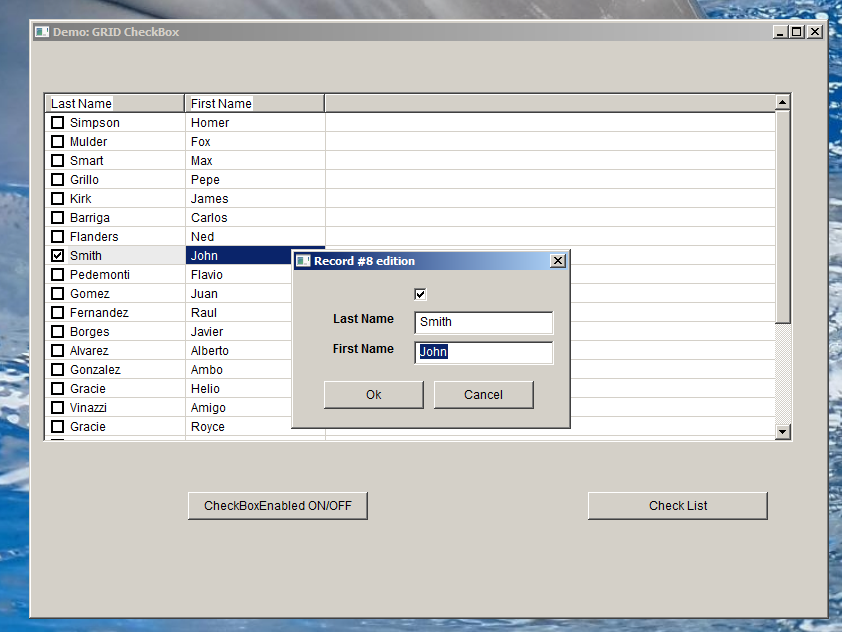Close the Record #8 edition dialog
Image resolution: width=842 pixels, height=632 pixels.
coord(558,261)
